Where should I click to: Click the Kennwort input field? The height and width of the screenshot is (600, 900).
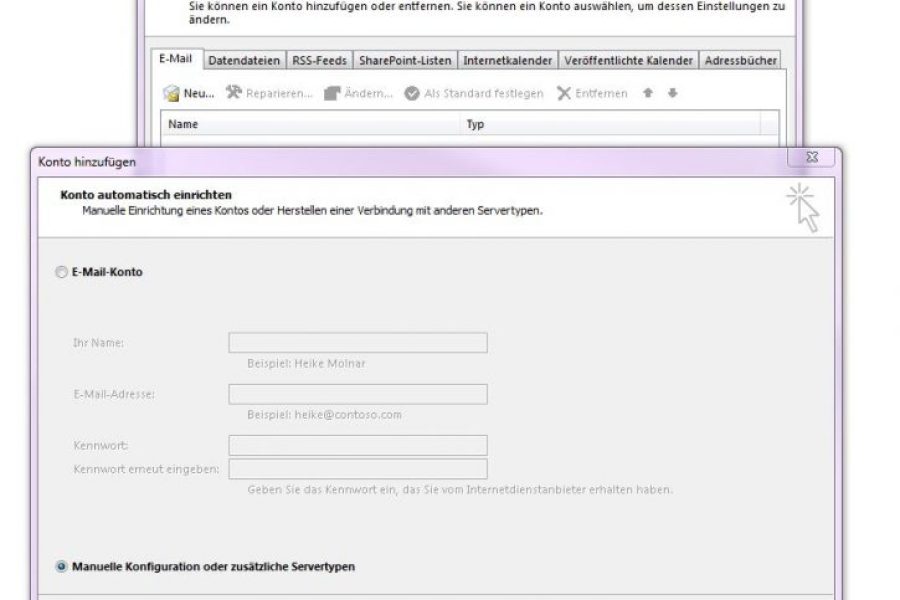click(357, 445)
